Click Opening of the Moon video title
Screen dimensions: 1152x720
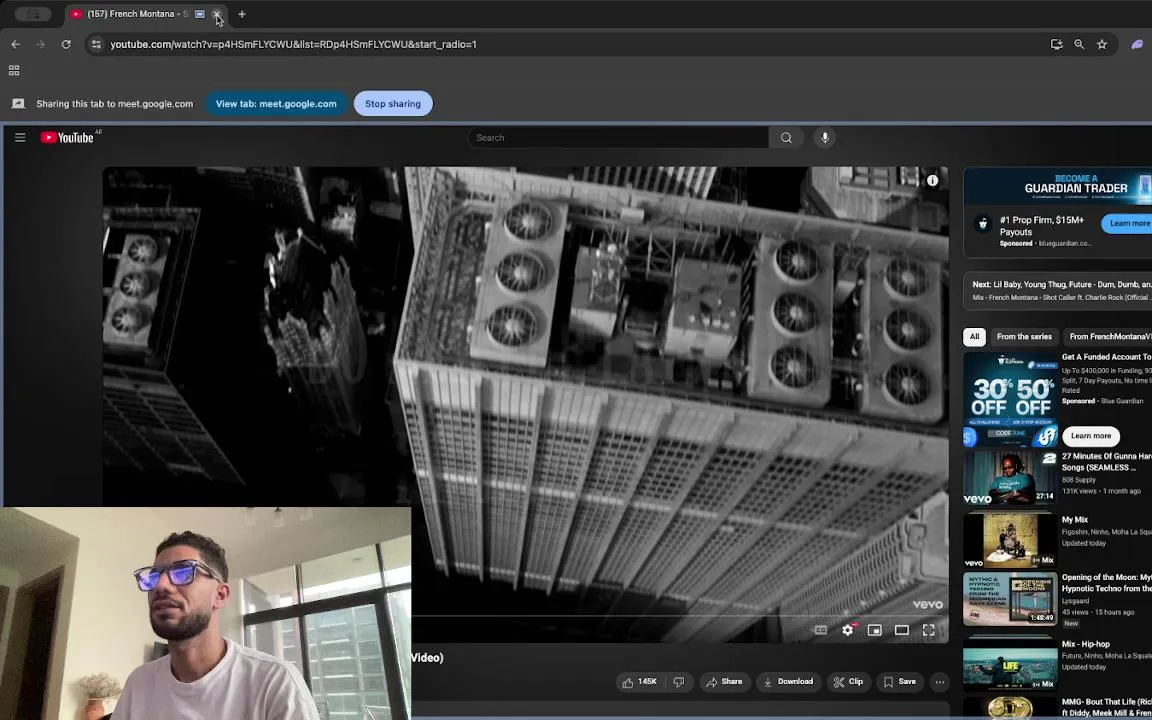coord(1106,583)
